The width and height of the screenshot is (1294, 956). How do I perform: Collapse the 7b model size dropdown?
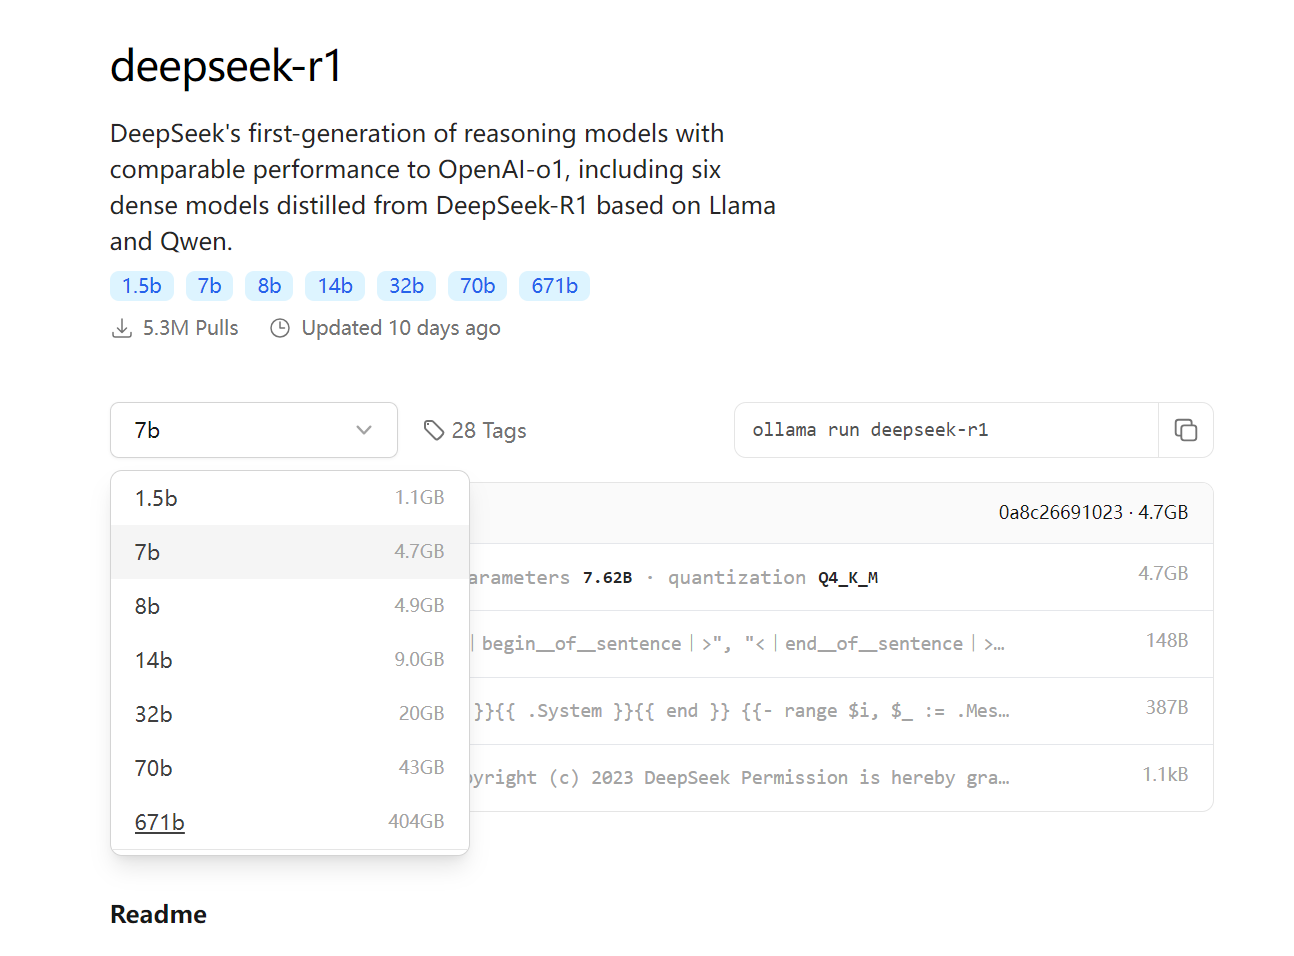tap(253, 430)
